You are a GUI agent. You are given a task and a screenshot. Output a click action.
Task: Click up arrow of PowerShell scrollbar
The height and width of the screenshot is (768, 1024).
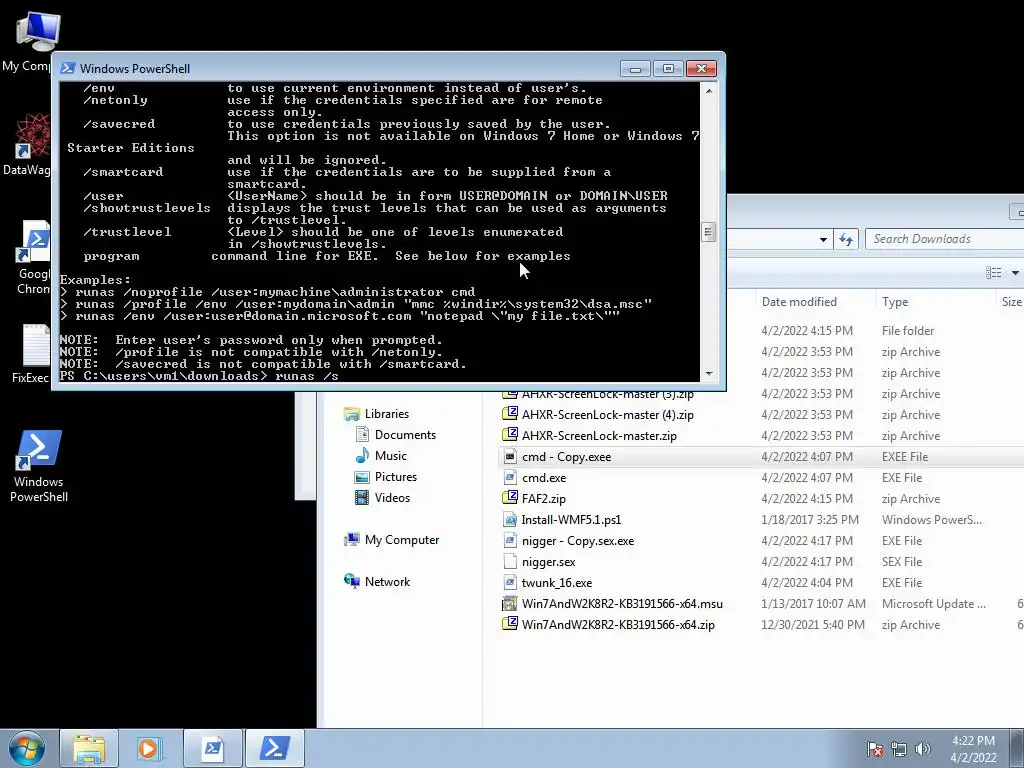coord(709,91)
